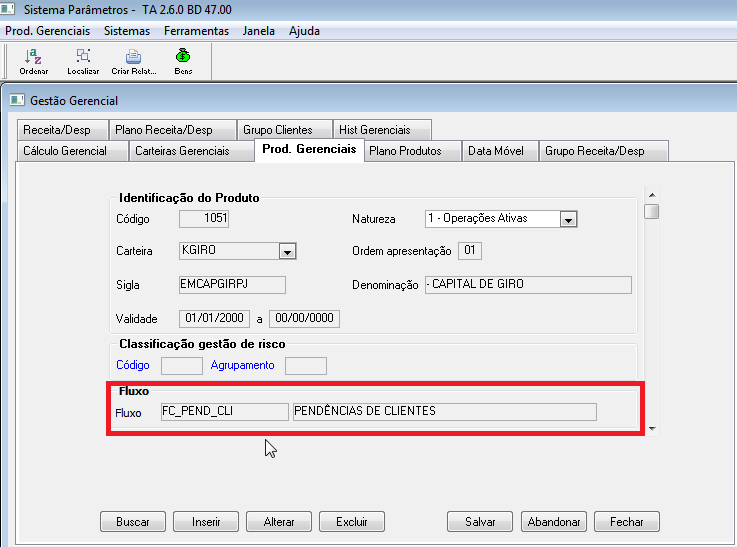Click the scrollbar up arrow
The image size is (737, 547).
[652, 195]
